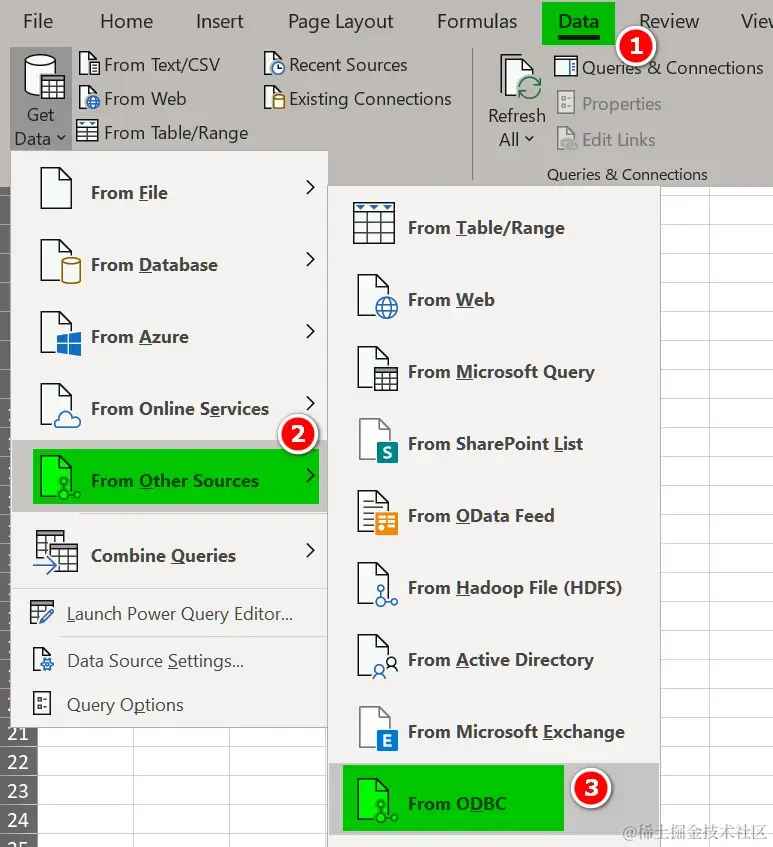Click Data Source Settings... text

pyautogui.click(x=155, y=661)
